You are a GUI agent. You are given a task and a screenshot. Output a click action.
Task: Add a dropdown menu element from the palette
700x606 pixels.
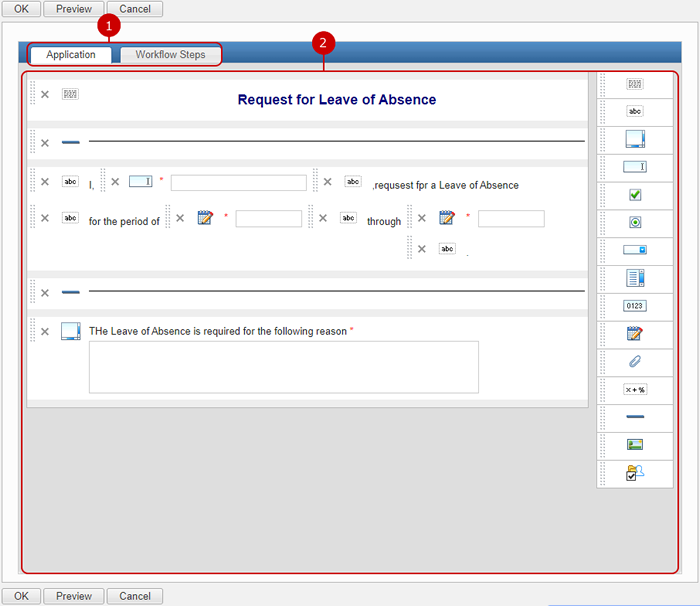pyautogui.click(x=634, y=250)
